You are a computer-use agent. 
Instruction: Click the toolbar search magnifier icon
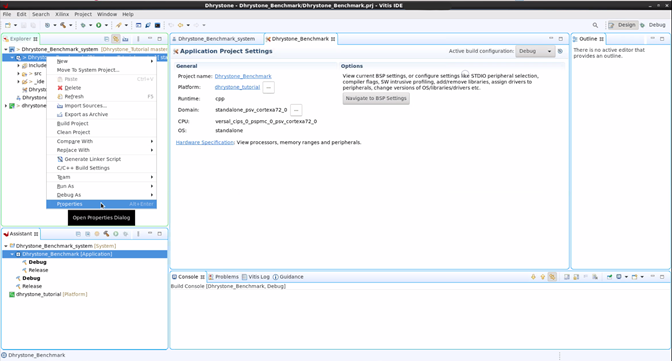[x=595, y=25]
